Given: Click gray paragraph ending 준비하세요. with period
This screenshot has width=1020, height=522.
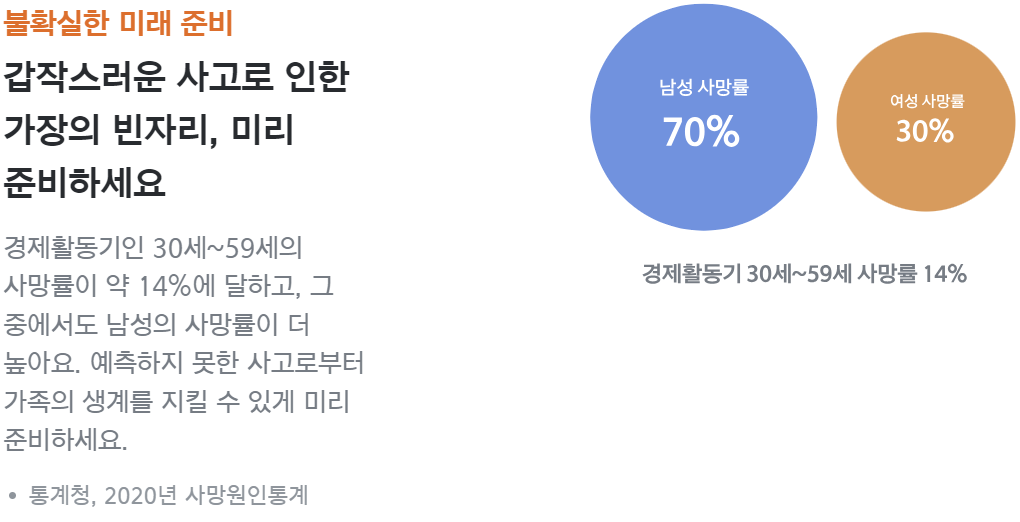Looking at the screenshot, I should [66, 440].
